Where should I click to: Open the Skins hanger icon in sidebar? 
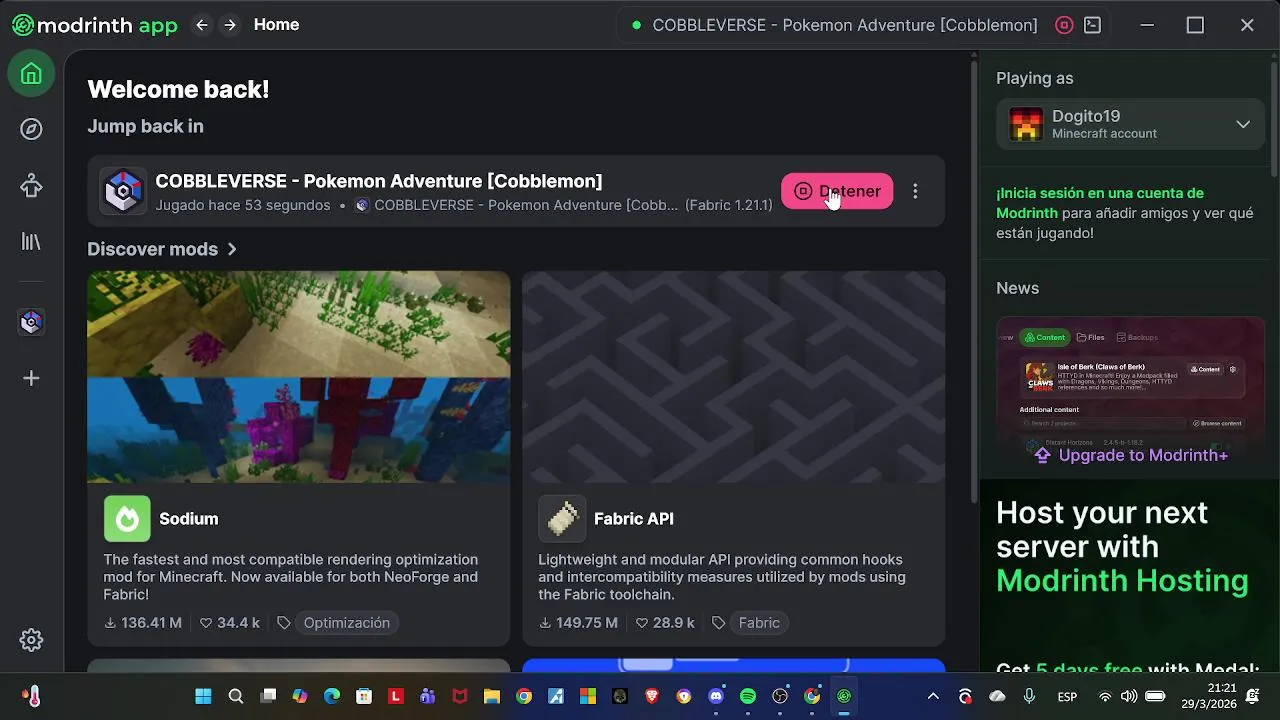[31, 185]
